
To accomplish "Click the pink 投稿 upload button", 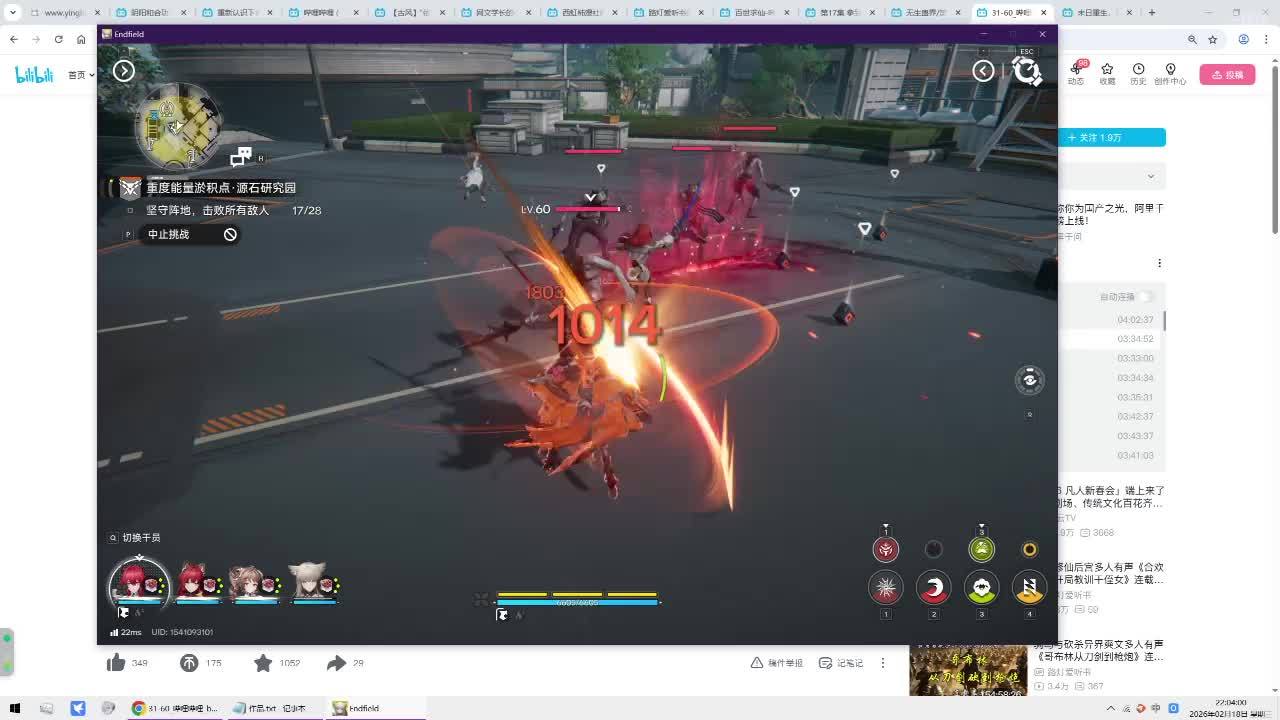I will tap(1227, 75).
